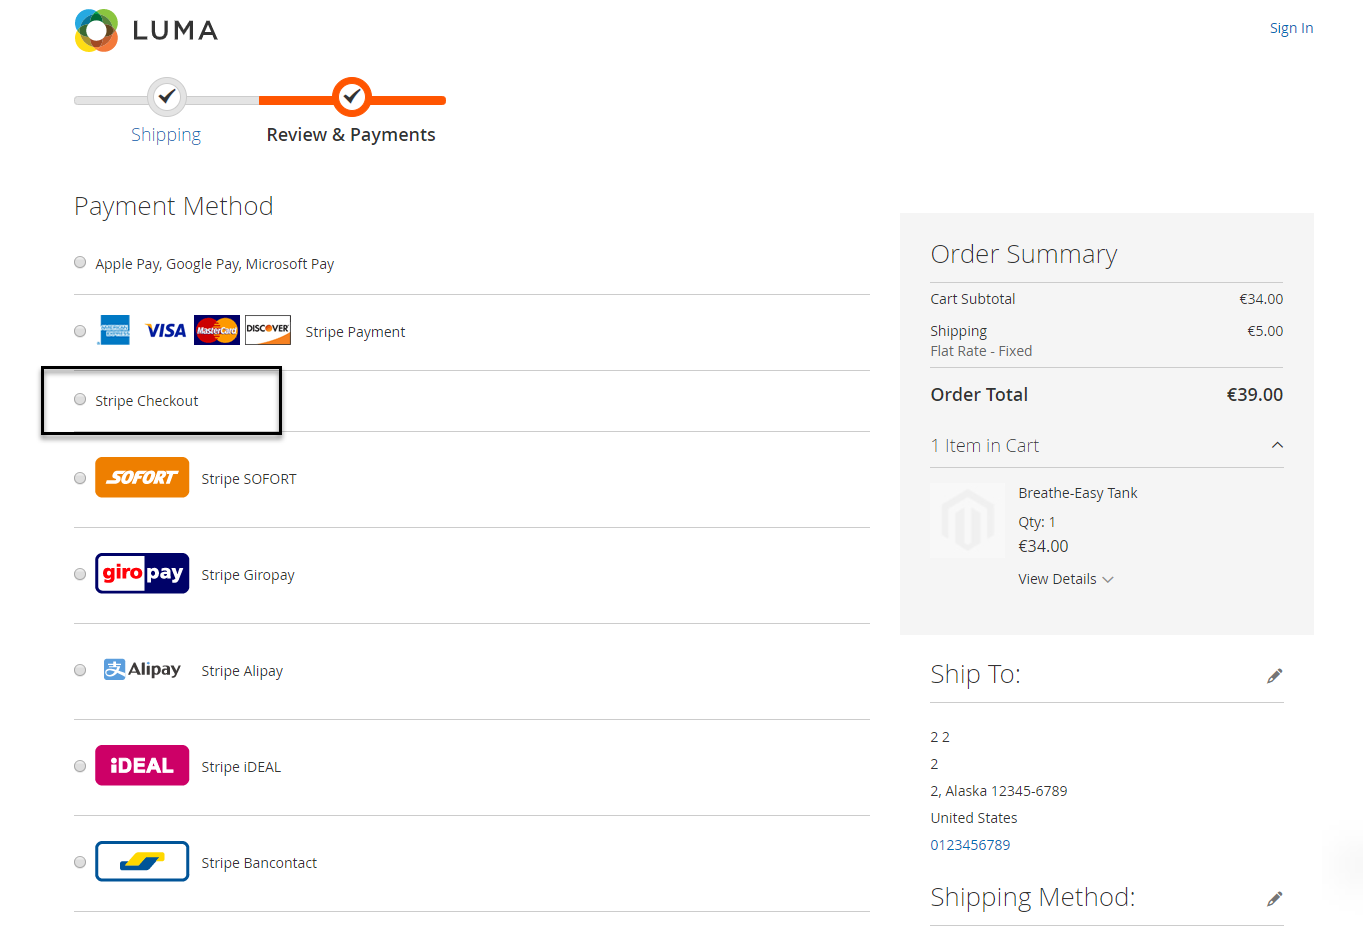This screenshot has height=935, width=1363.
Task: Edit Ship To address pencil icon
Action: click(1274, 676)
